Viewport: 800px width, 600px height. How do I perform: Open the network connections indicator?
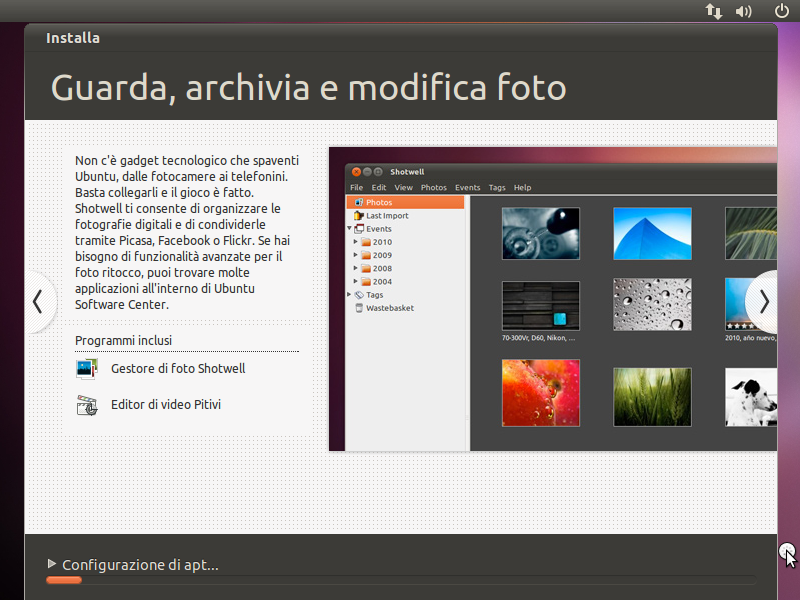[714, 11]
